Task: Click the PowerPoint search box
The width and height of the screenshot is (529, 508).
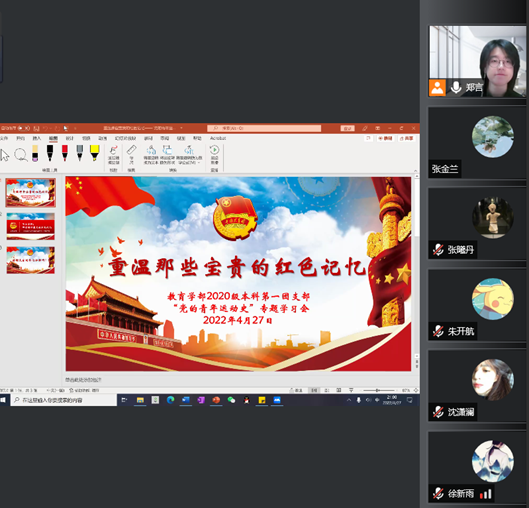Action: coord(264,128)
